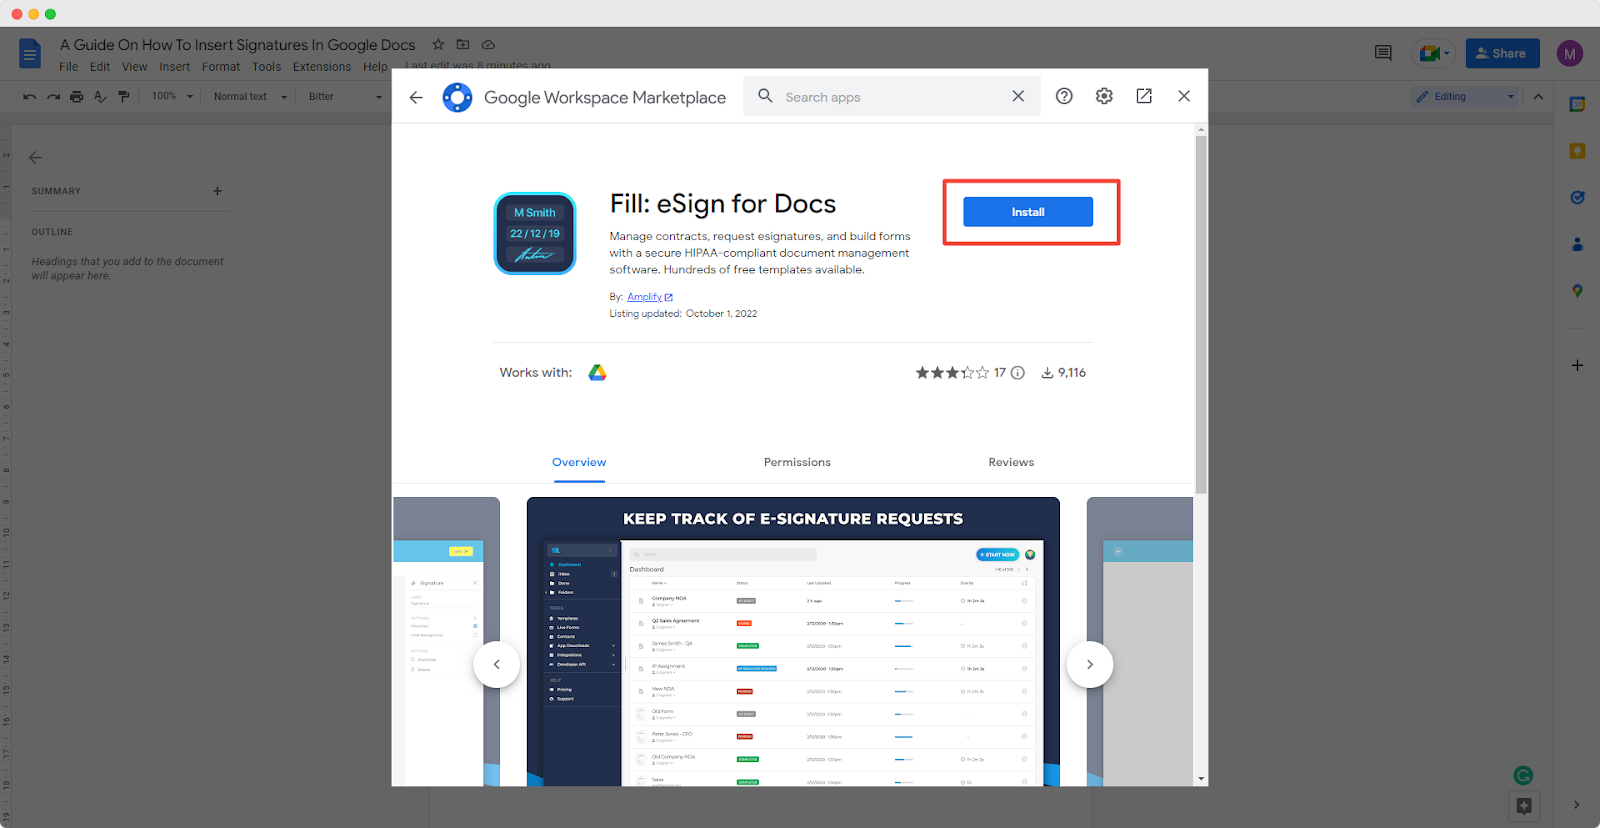Click the Google Drive works-with icon

click(x=597, y=372)
